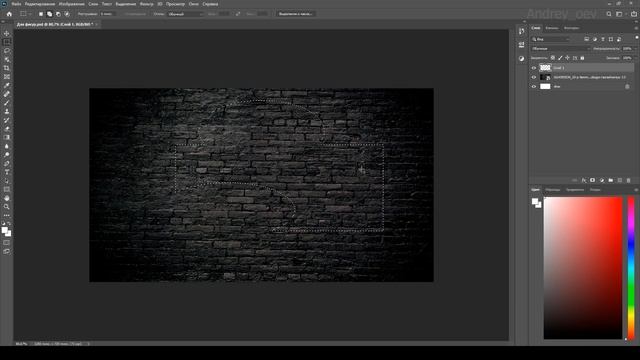
Task: Set selection mode to Subtract from selection
Action: pos(58,14)
